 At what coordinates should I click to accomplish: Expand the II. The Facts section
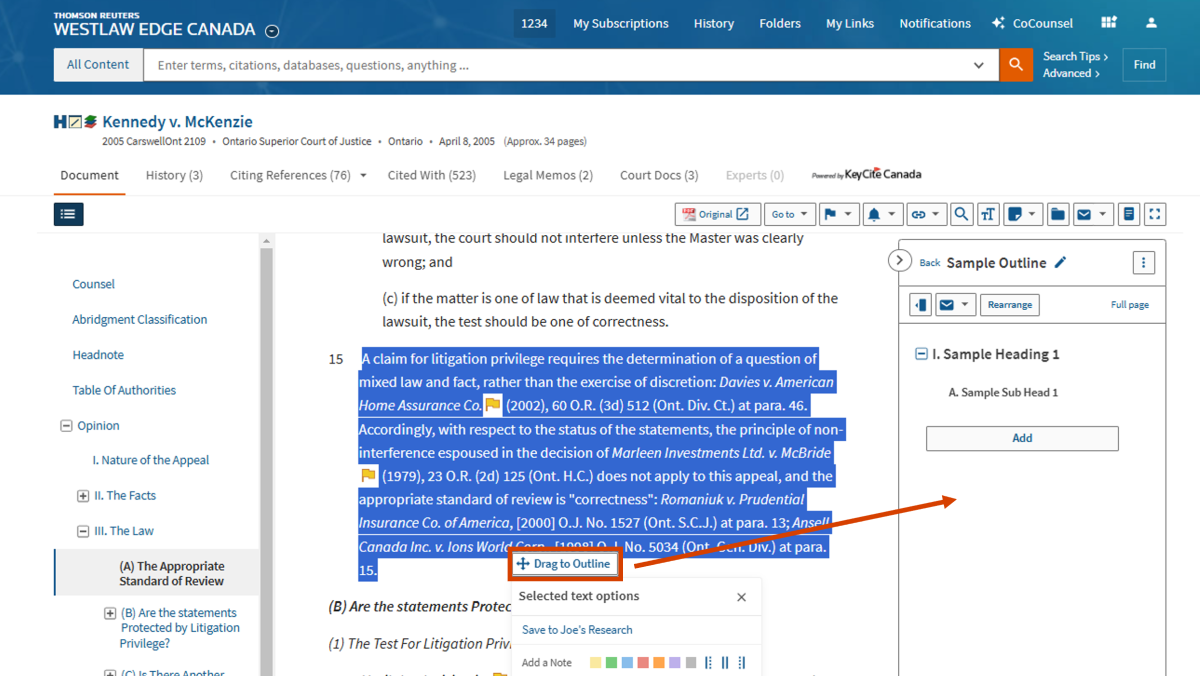[x=83, y=496]
